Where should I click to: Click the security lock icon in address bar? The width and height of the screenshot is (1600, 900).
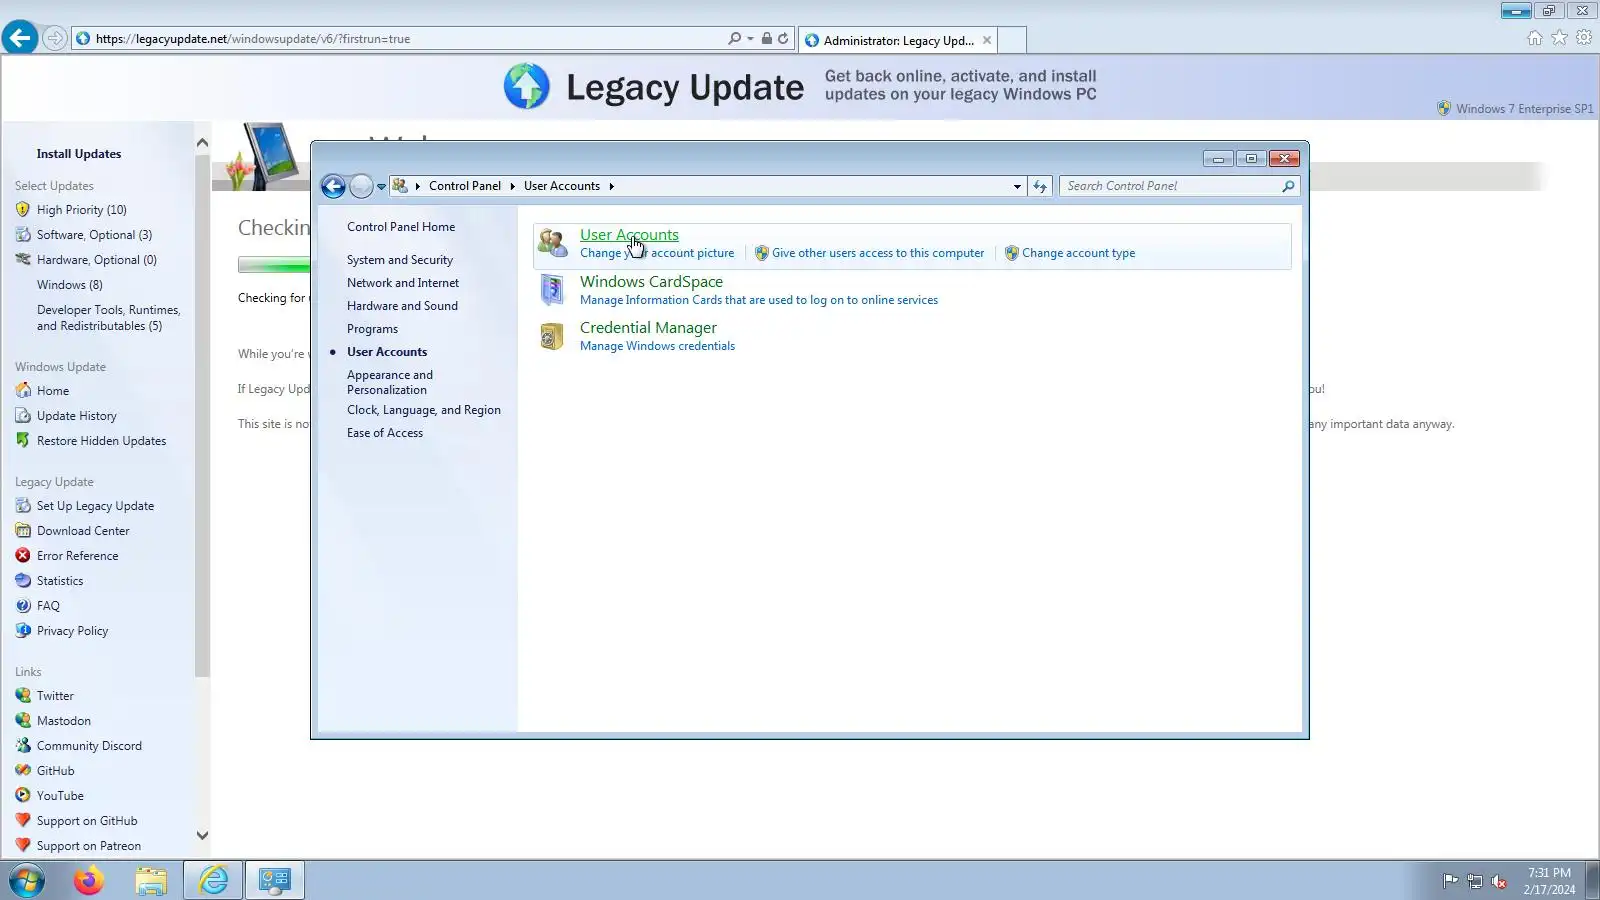[766, 39]
